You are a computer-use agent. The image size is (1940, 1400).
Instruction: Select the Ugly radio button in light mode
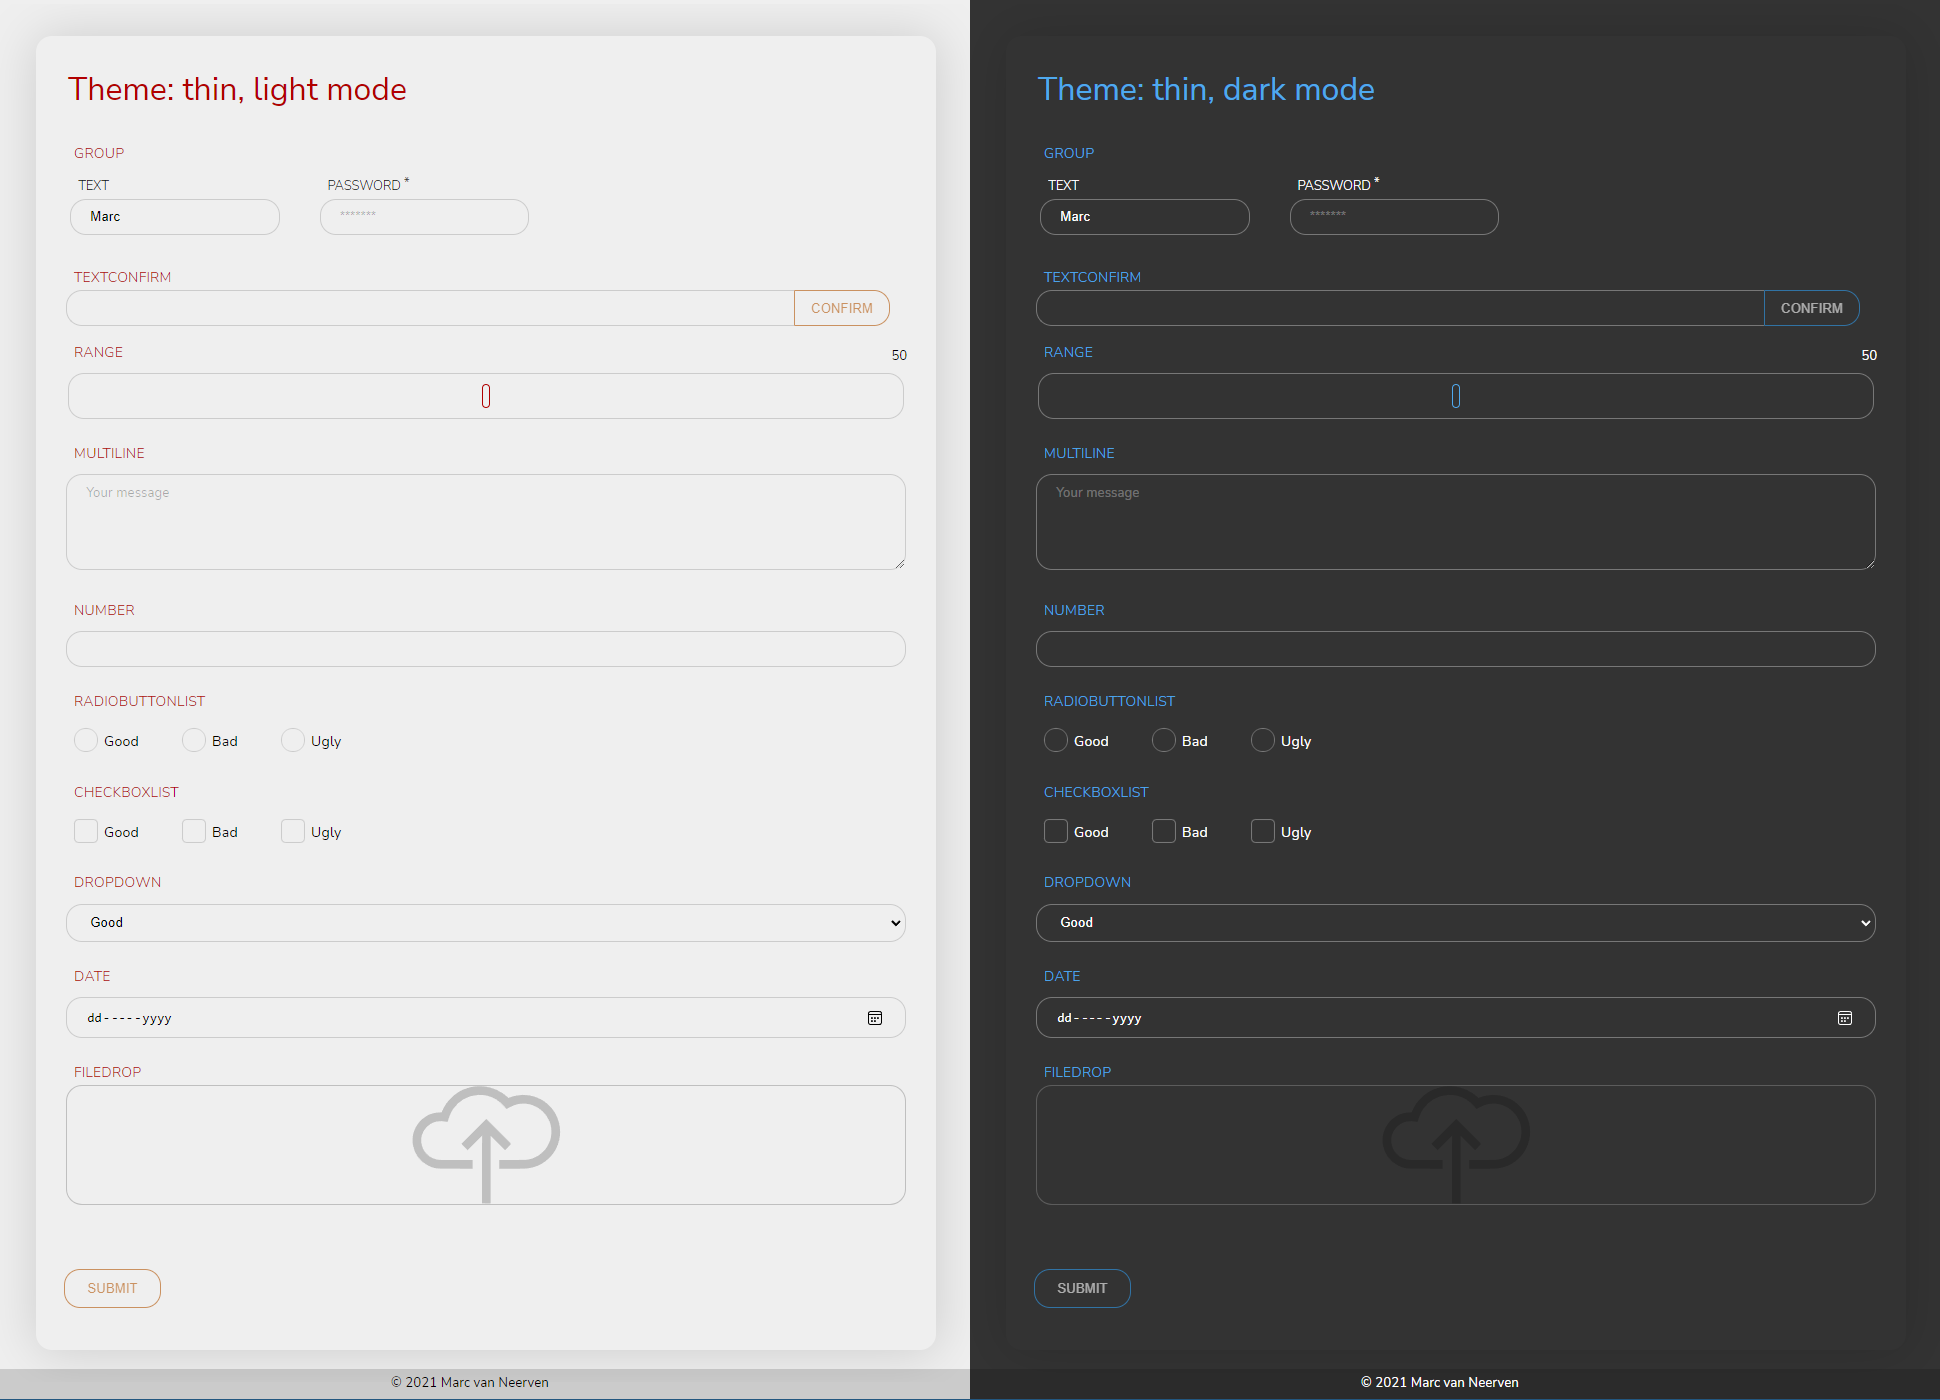point(293,740)
